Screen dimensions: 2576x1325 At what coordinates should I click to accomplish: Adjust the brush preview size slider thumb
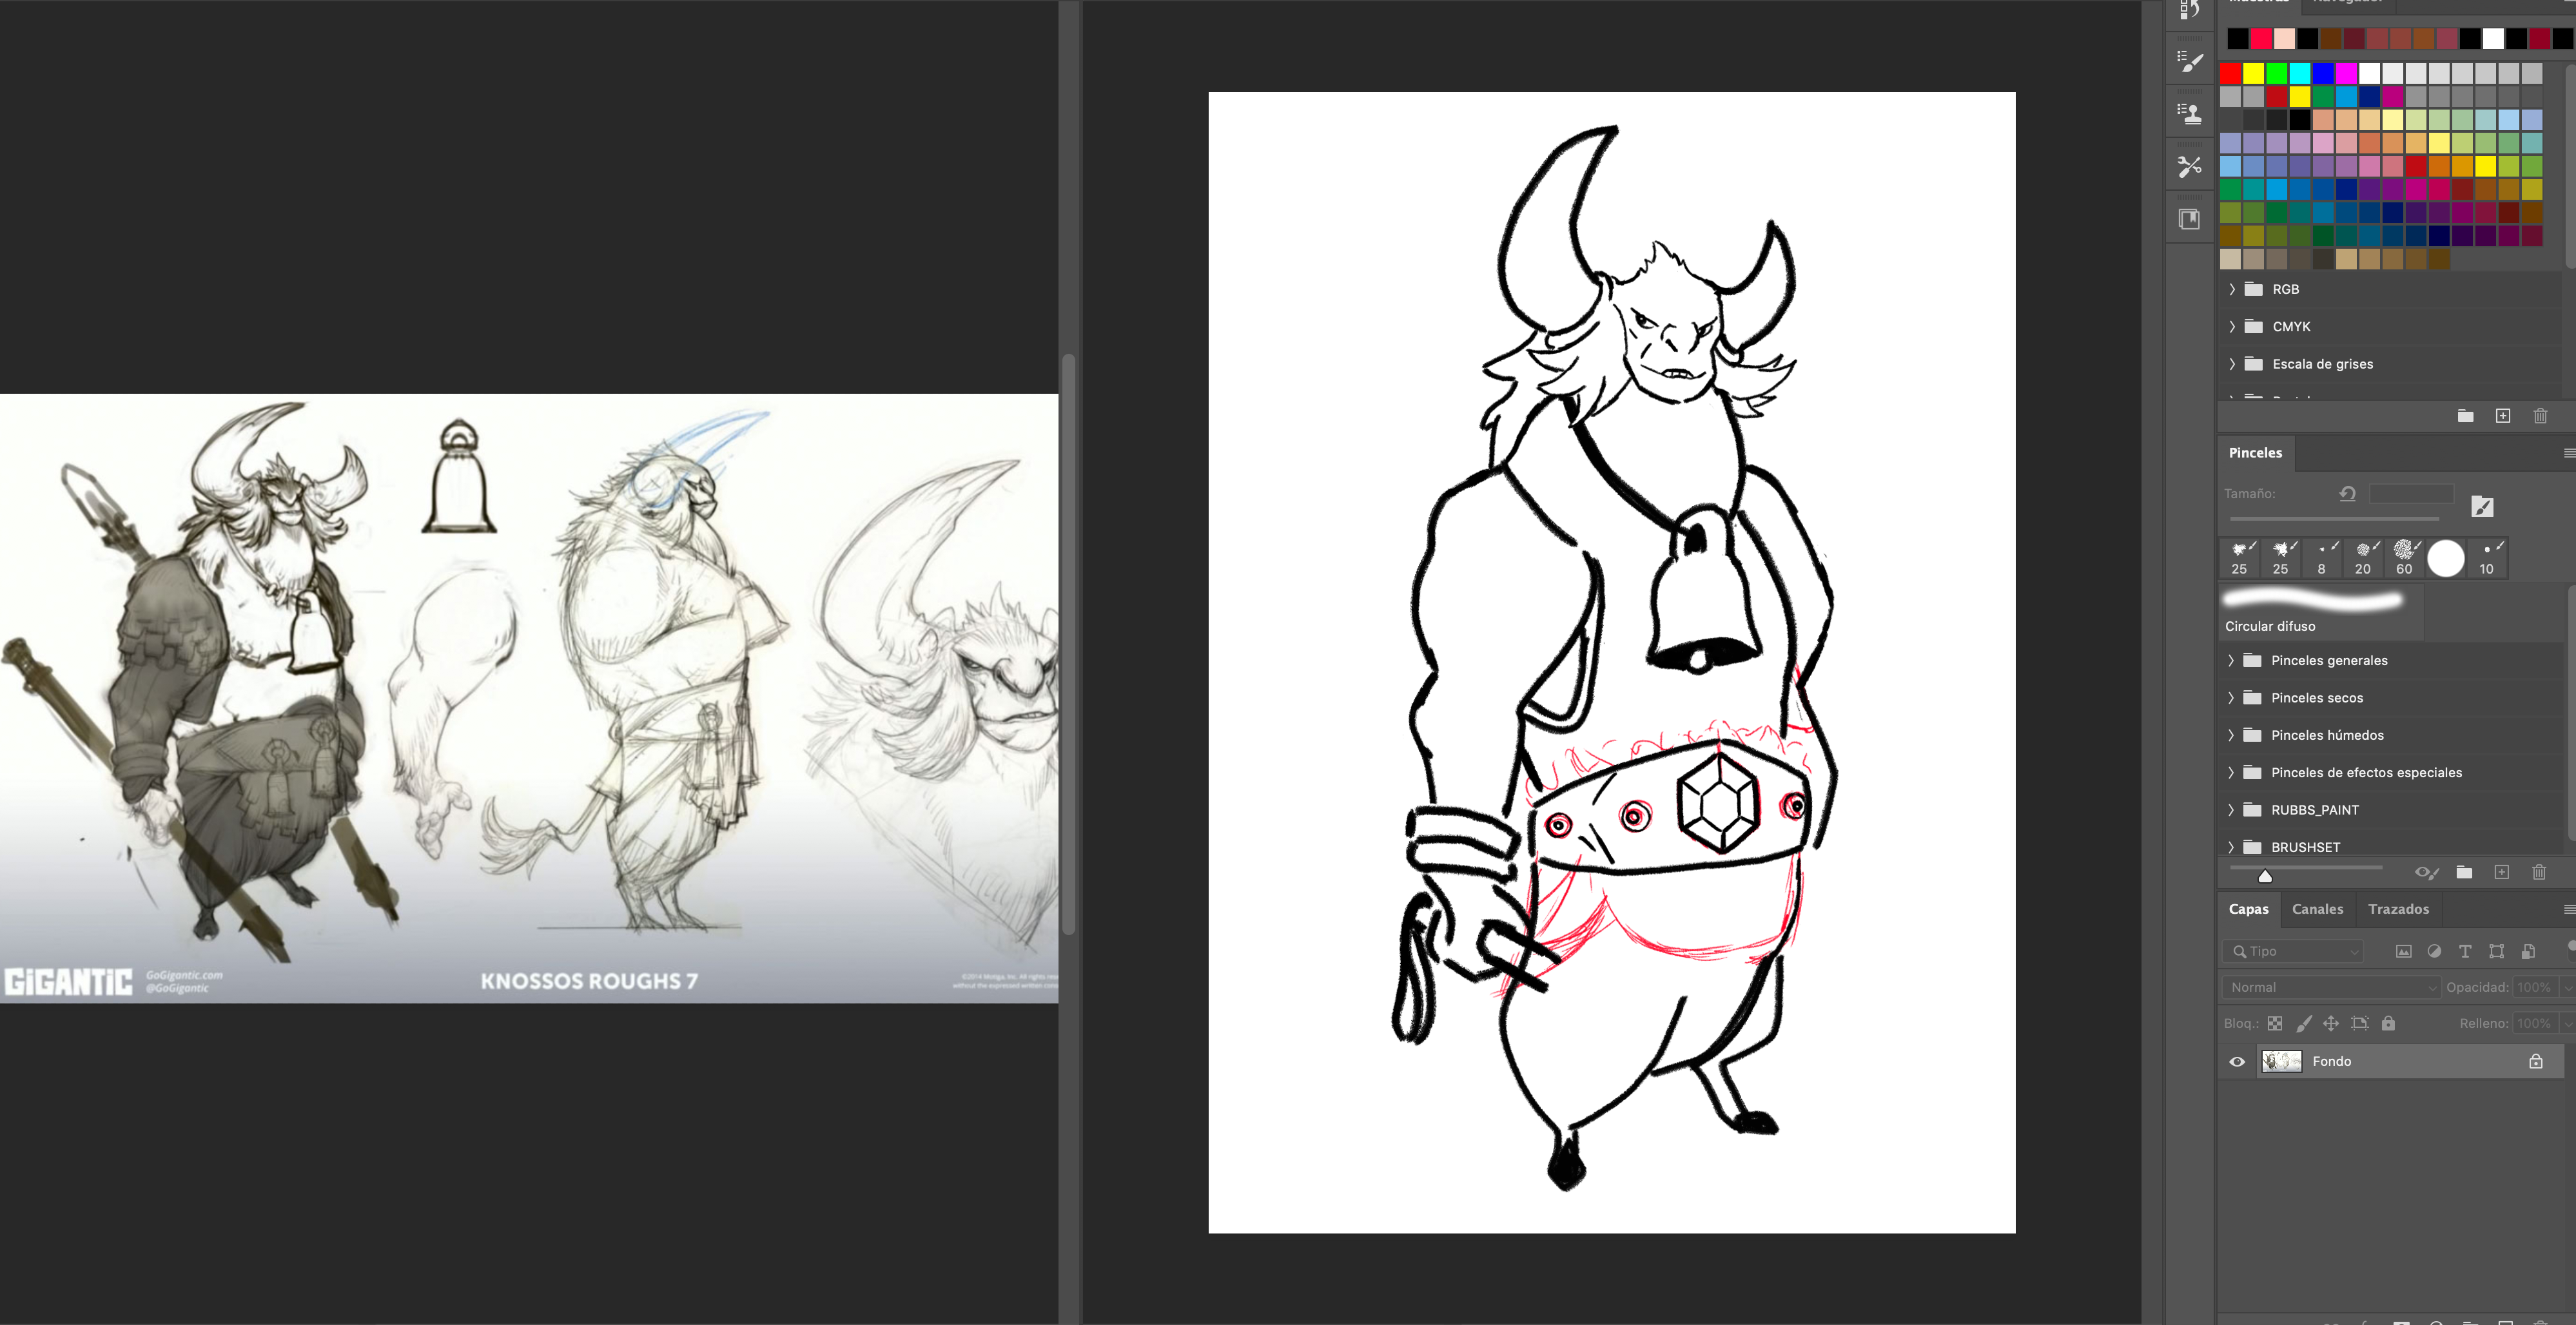2265,877
